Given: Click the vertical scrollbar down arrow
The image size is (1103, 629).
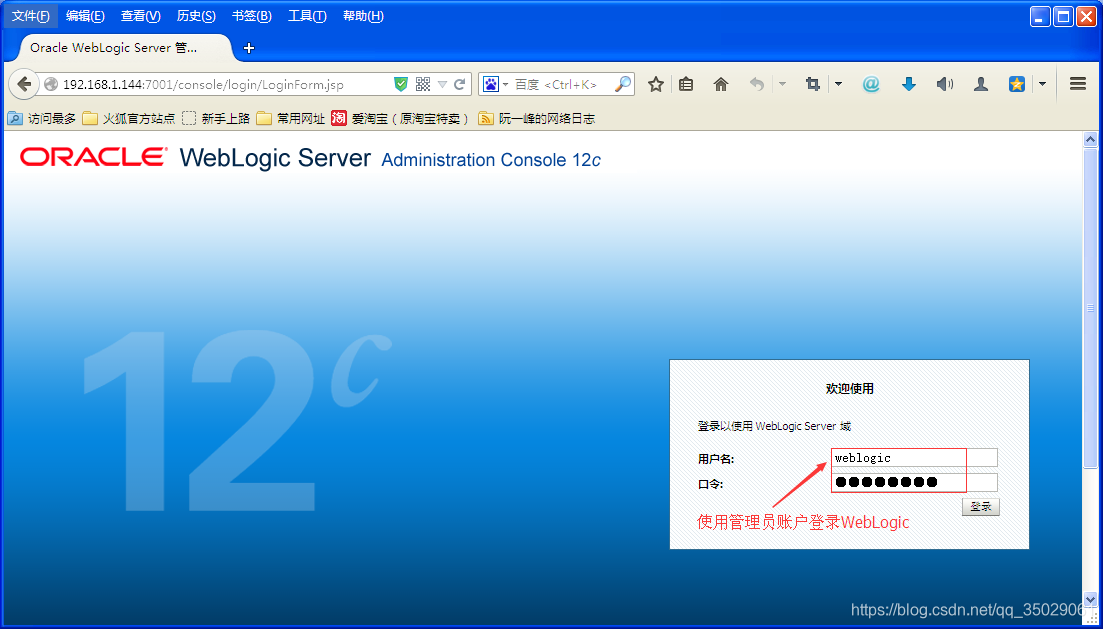Looking at the screenshot, I should 1090,599.
